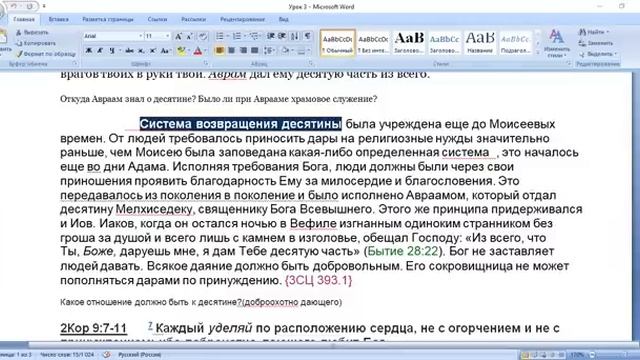Image resolution: width=640 pixels, height=360 pixels.
Task: Click the Redo icon in quick access toolbar
Action: (30, 7)
